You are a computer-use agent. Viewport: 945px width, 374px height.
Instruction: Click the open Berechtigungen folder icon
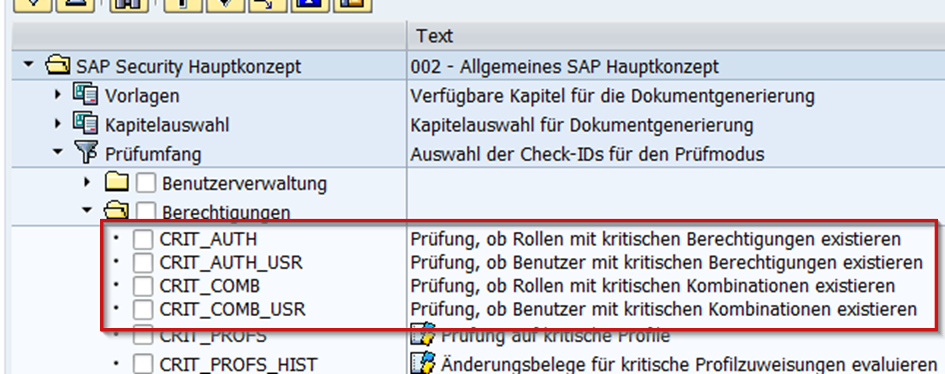tap(116, 211)
